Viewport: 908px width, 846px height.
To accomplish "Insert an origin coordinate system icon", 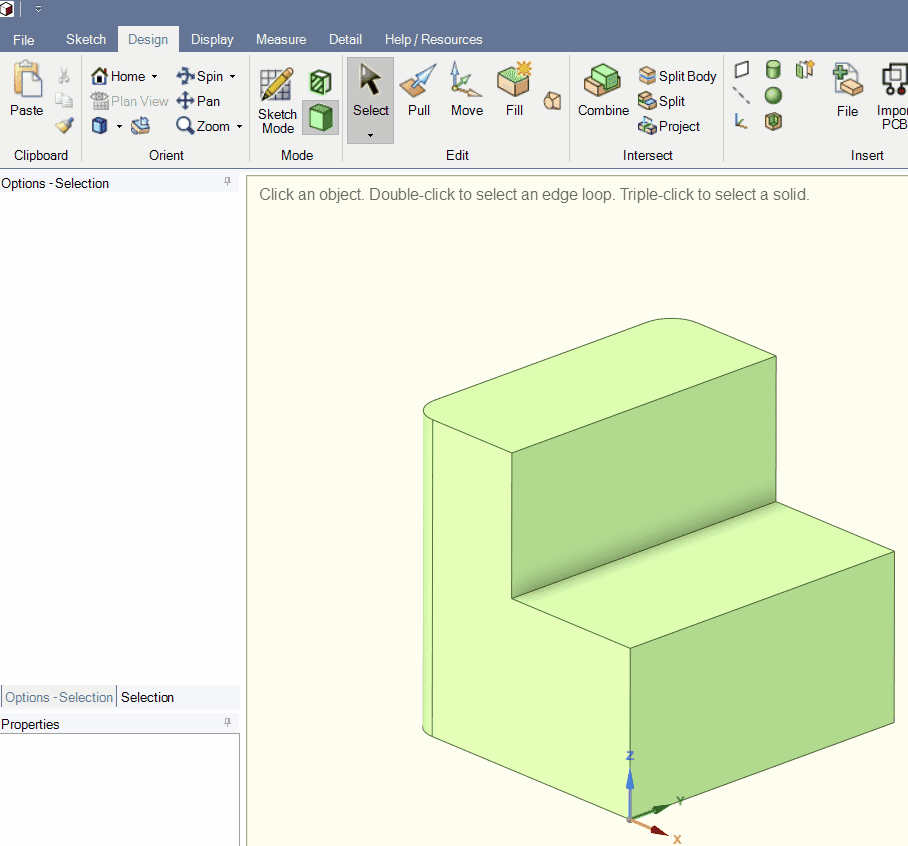I will click(741, 121).
